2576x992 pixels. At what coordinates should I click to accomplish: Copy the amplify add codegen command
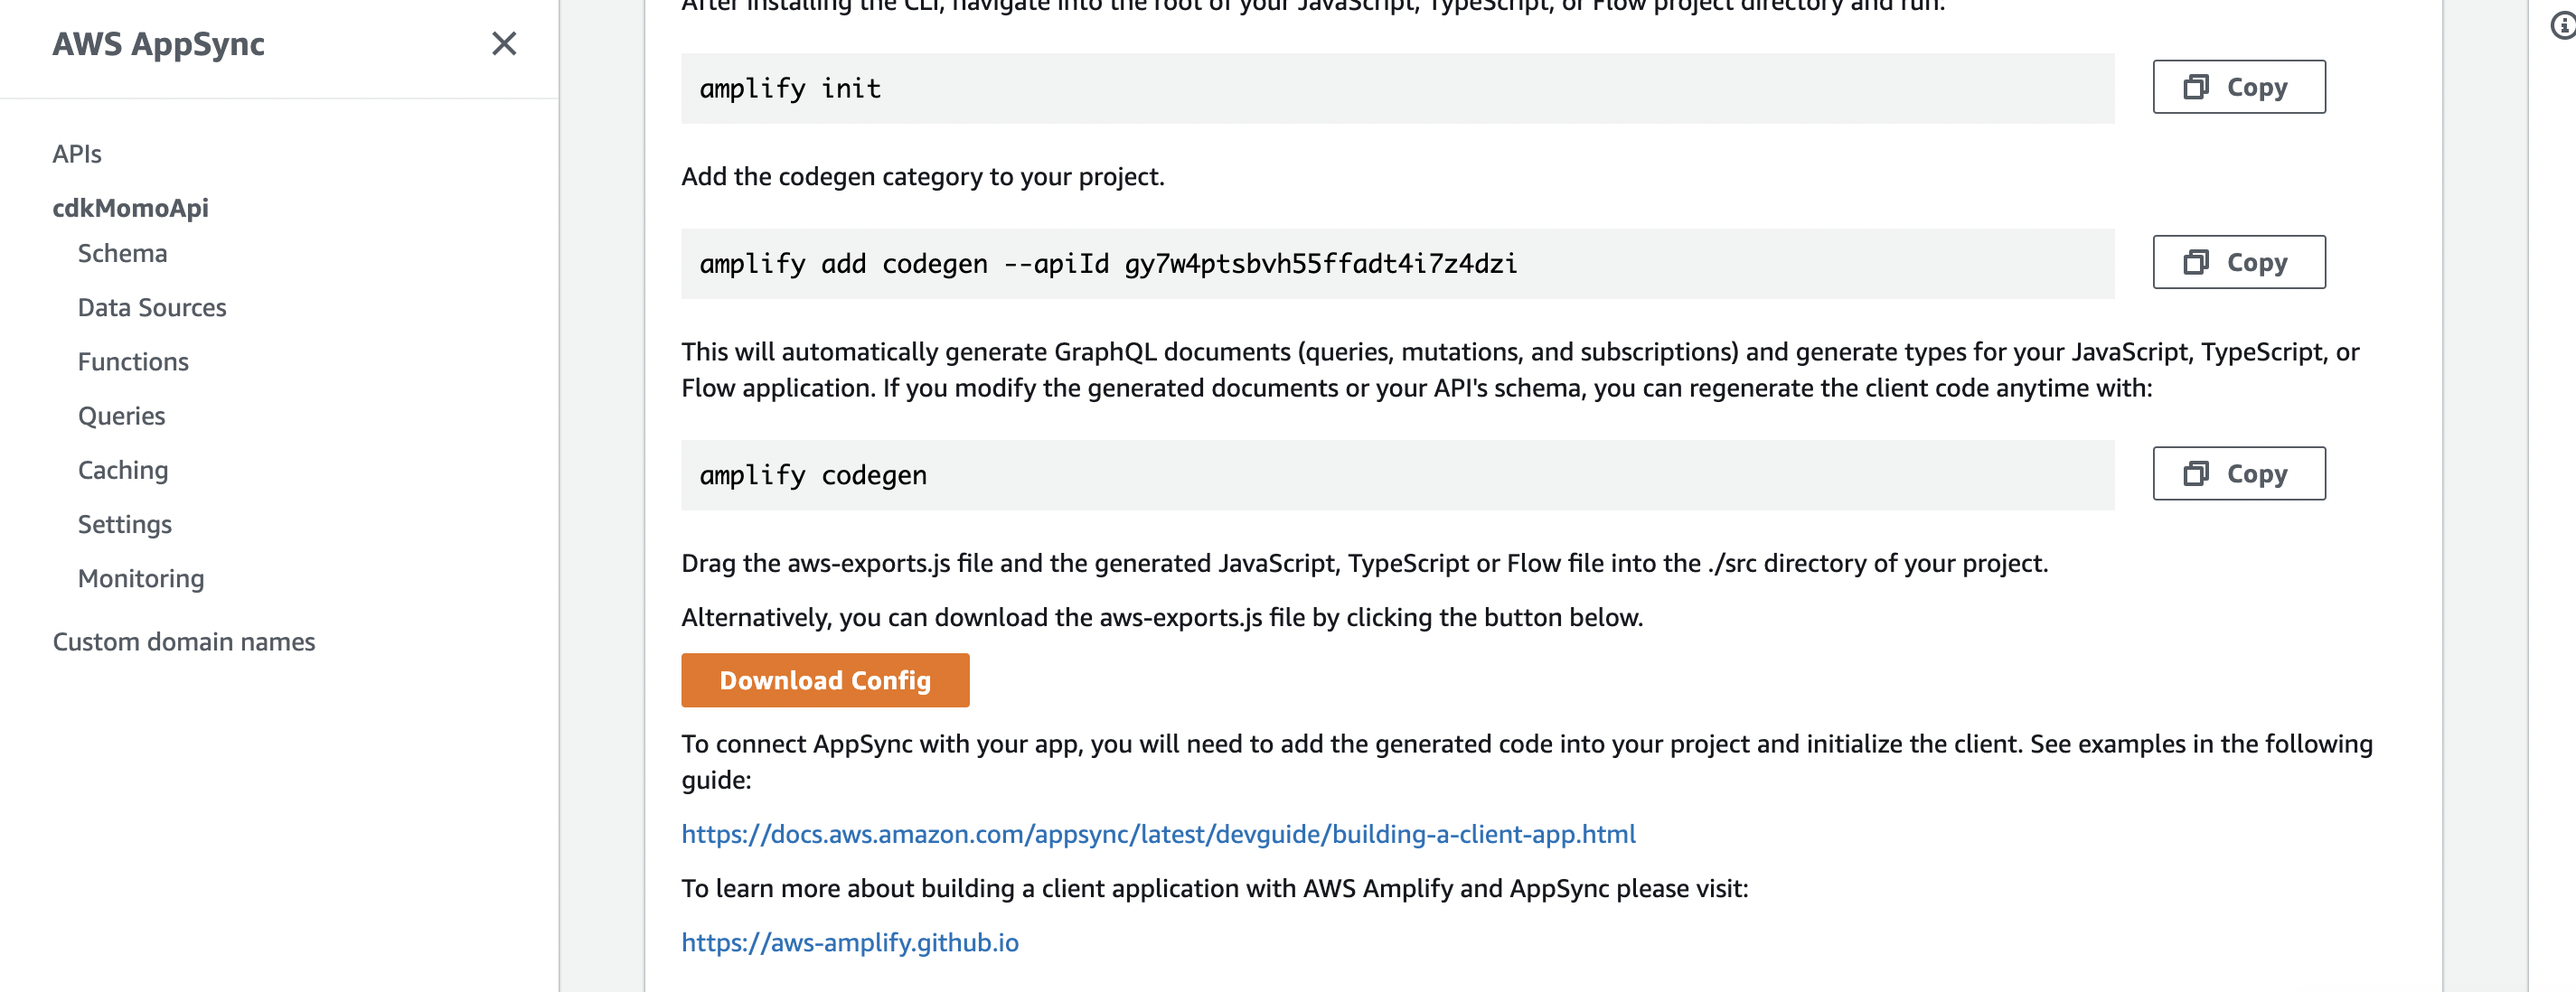pyautogui.click(x=2238, y=262)
